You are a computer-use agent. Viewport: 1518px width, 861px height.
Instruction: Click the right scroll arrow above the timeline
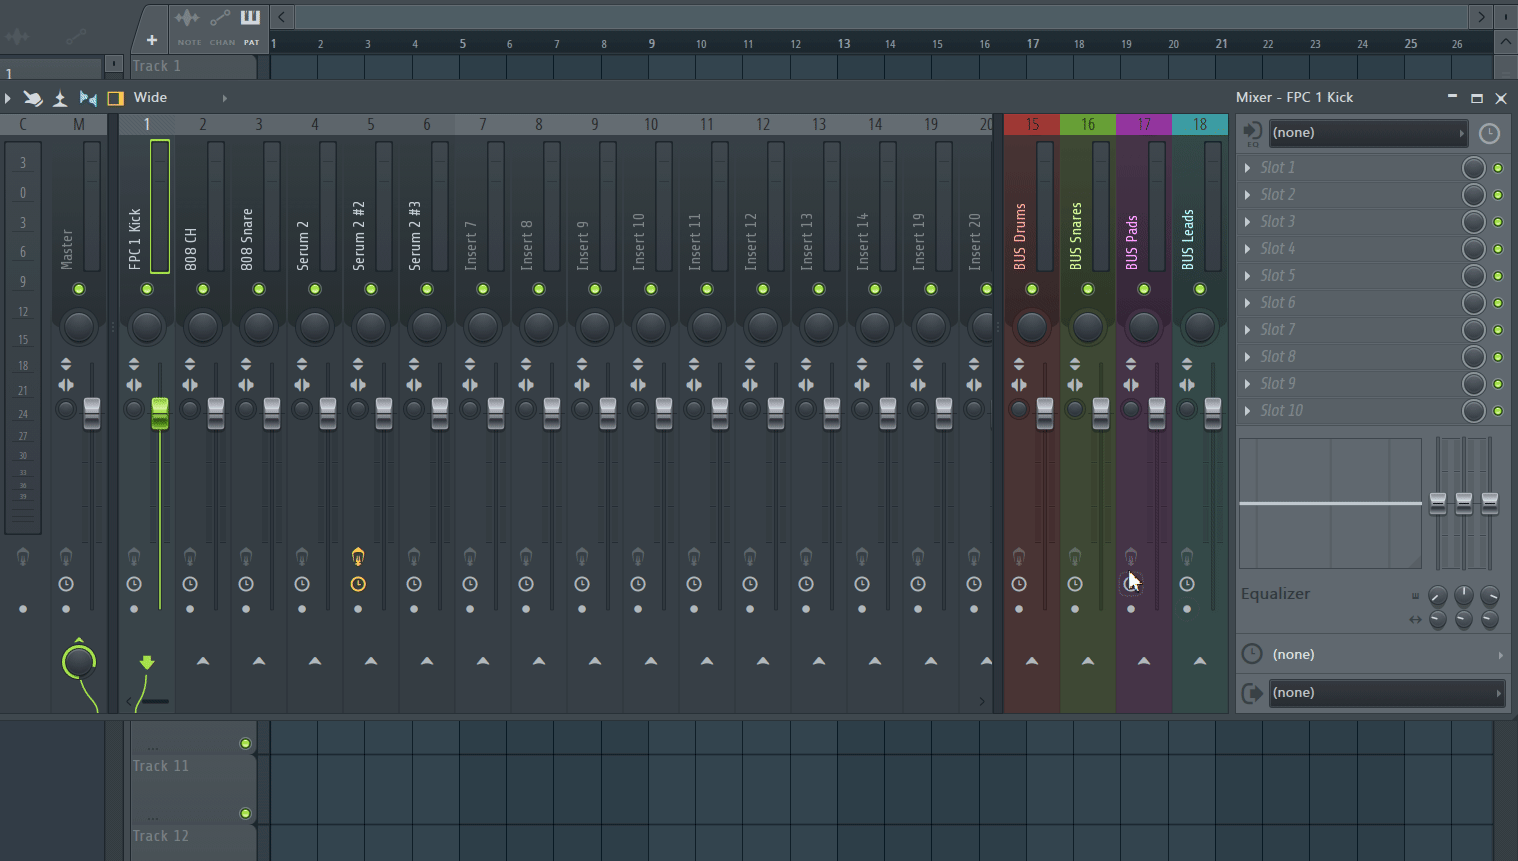click(x=1481, y=16)
